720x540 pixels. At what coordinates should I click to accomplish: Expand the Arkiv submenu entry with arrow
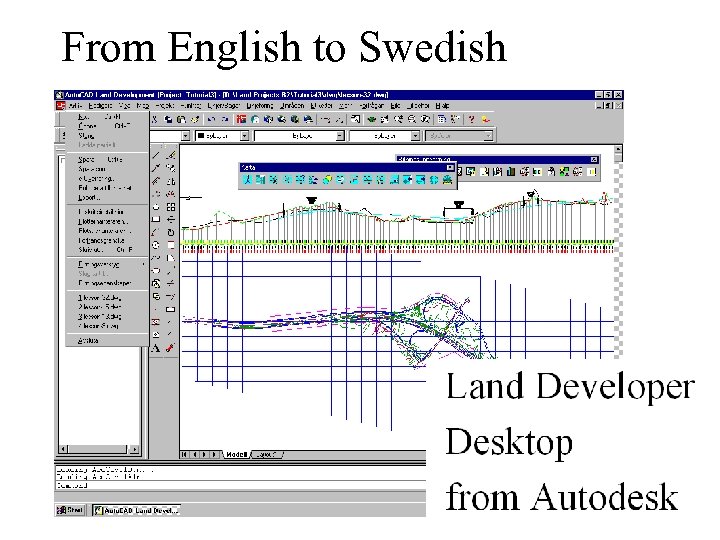(107, 264)
